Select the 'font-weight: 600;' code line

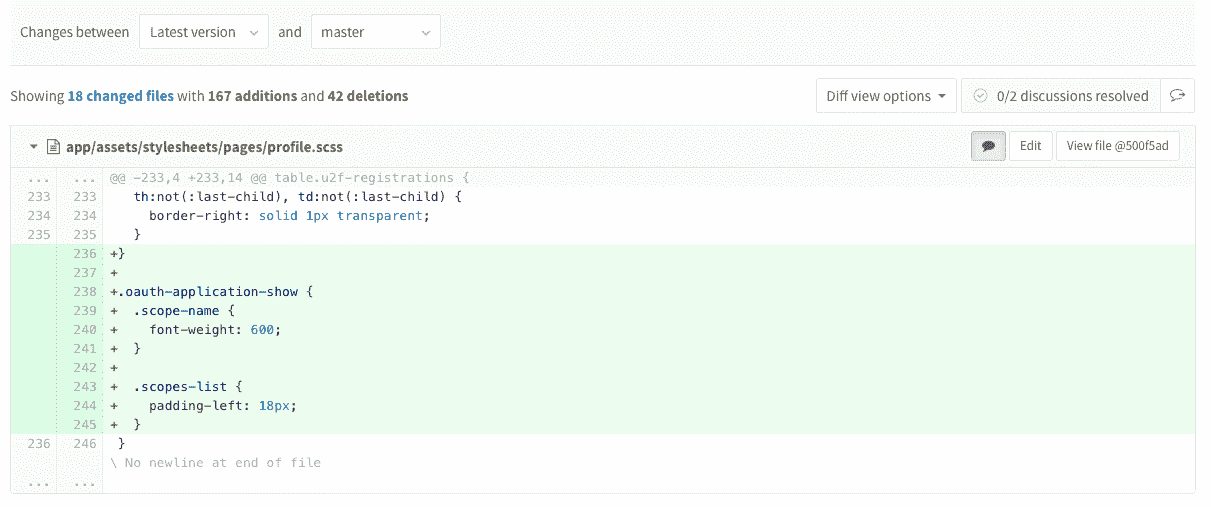coord(648,330)
